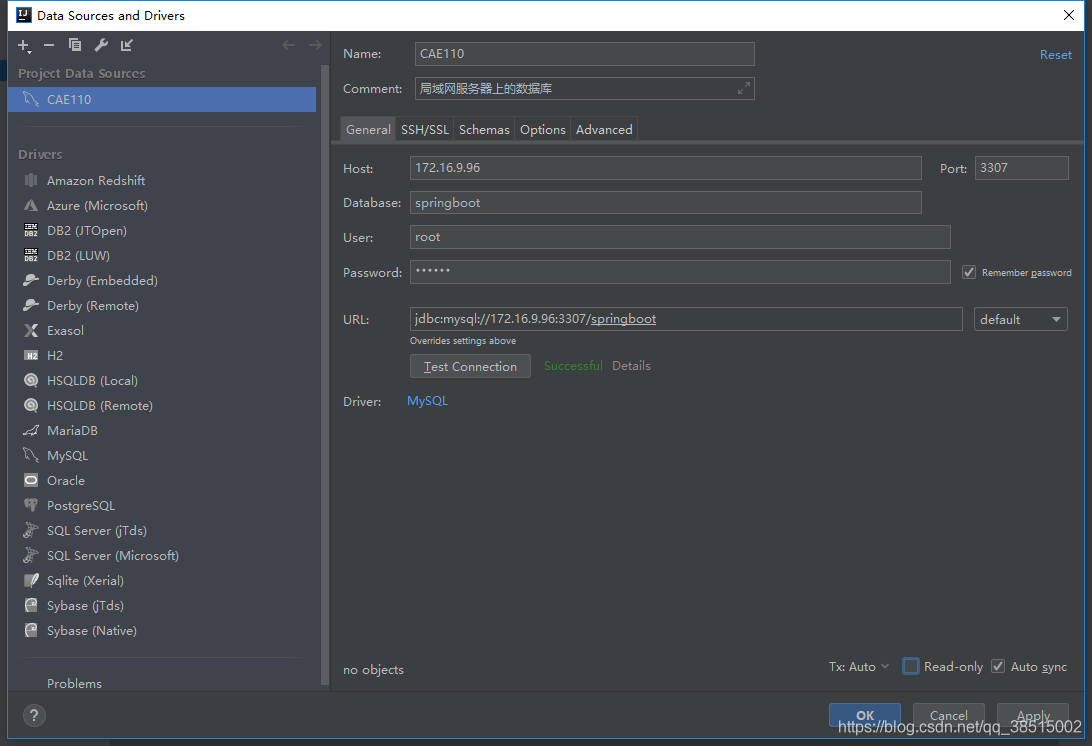Select the MariaDB driver icon
1092x746 pixels.
point(31,430)
